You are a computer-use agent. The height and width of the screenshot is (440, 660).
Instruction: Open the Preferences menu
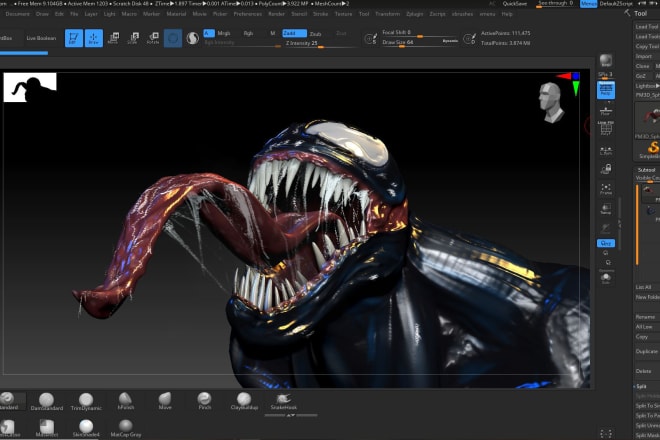[x=248, y=14]
